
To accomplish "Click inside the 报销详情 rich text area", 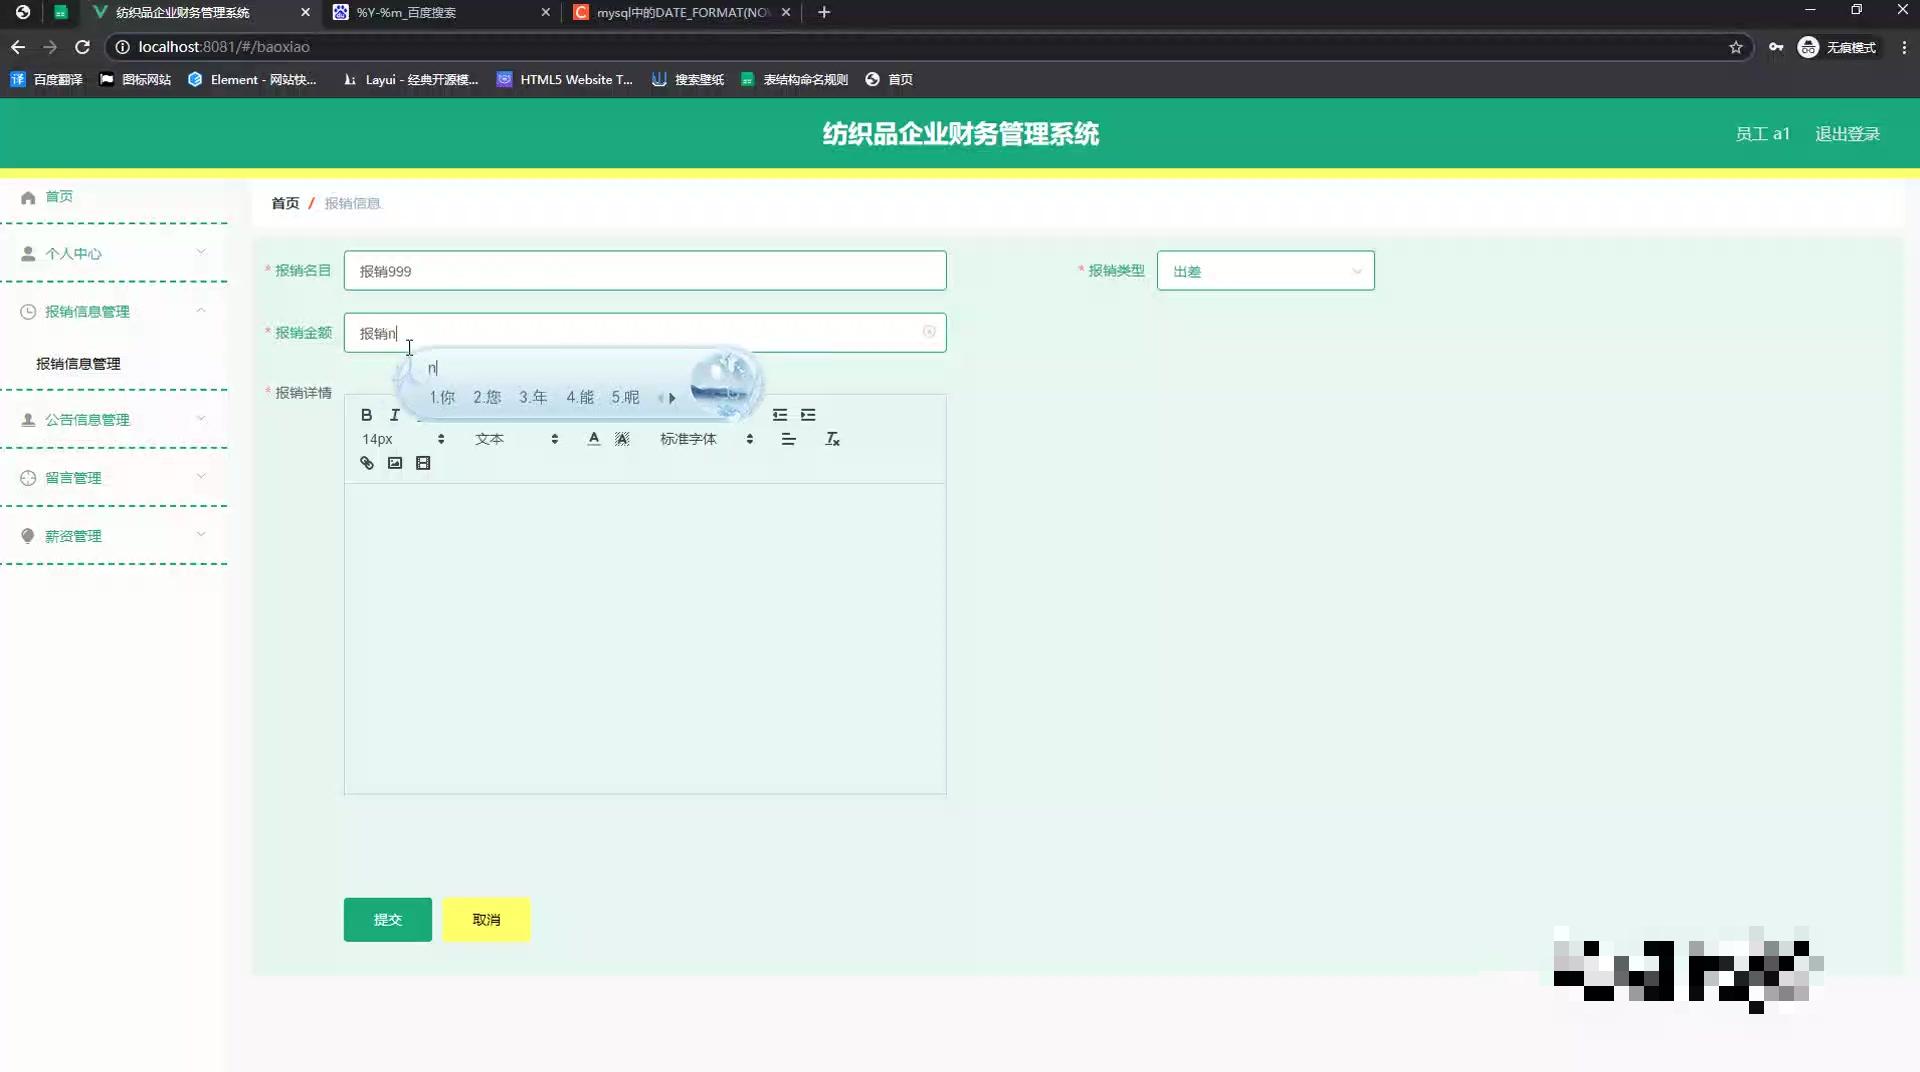I will pos(645,639).
